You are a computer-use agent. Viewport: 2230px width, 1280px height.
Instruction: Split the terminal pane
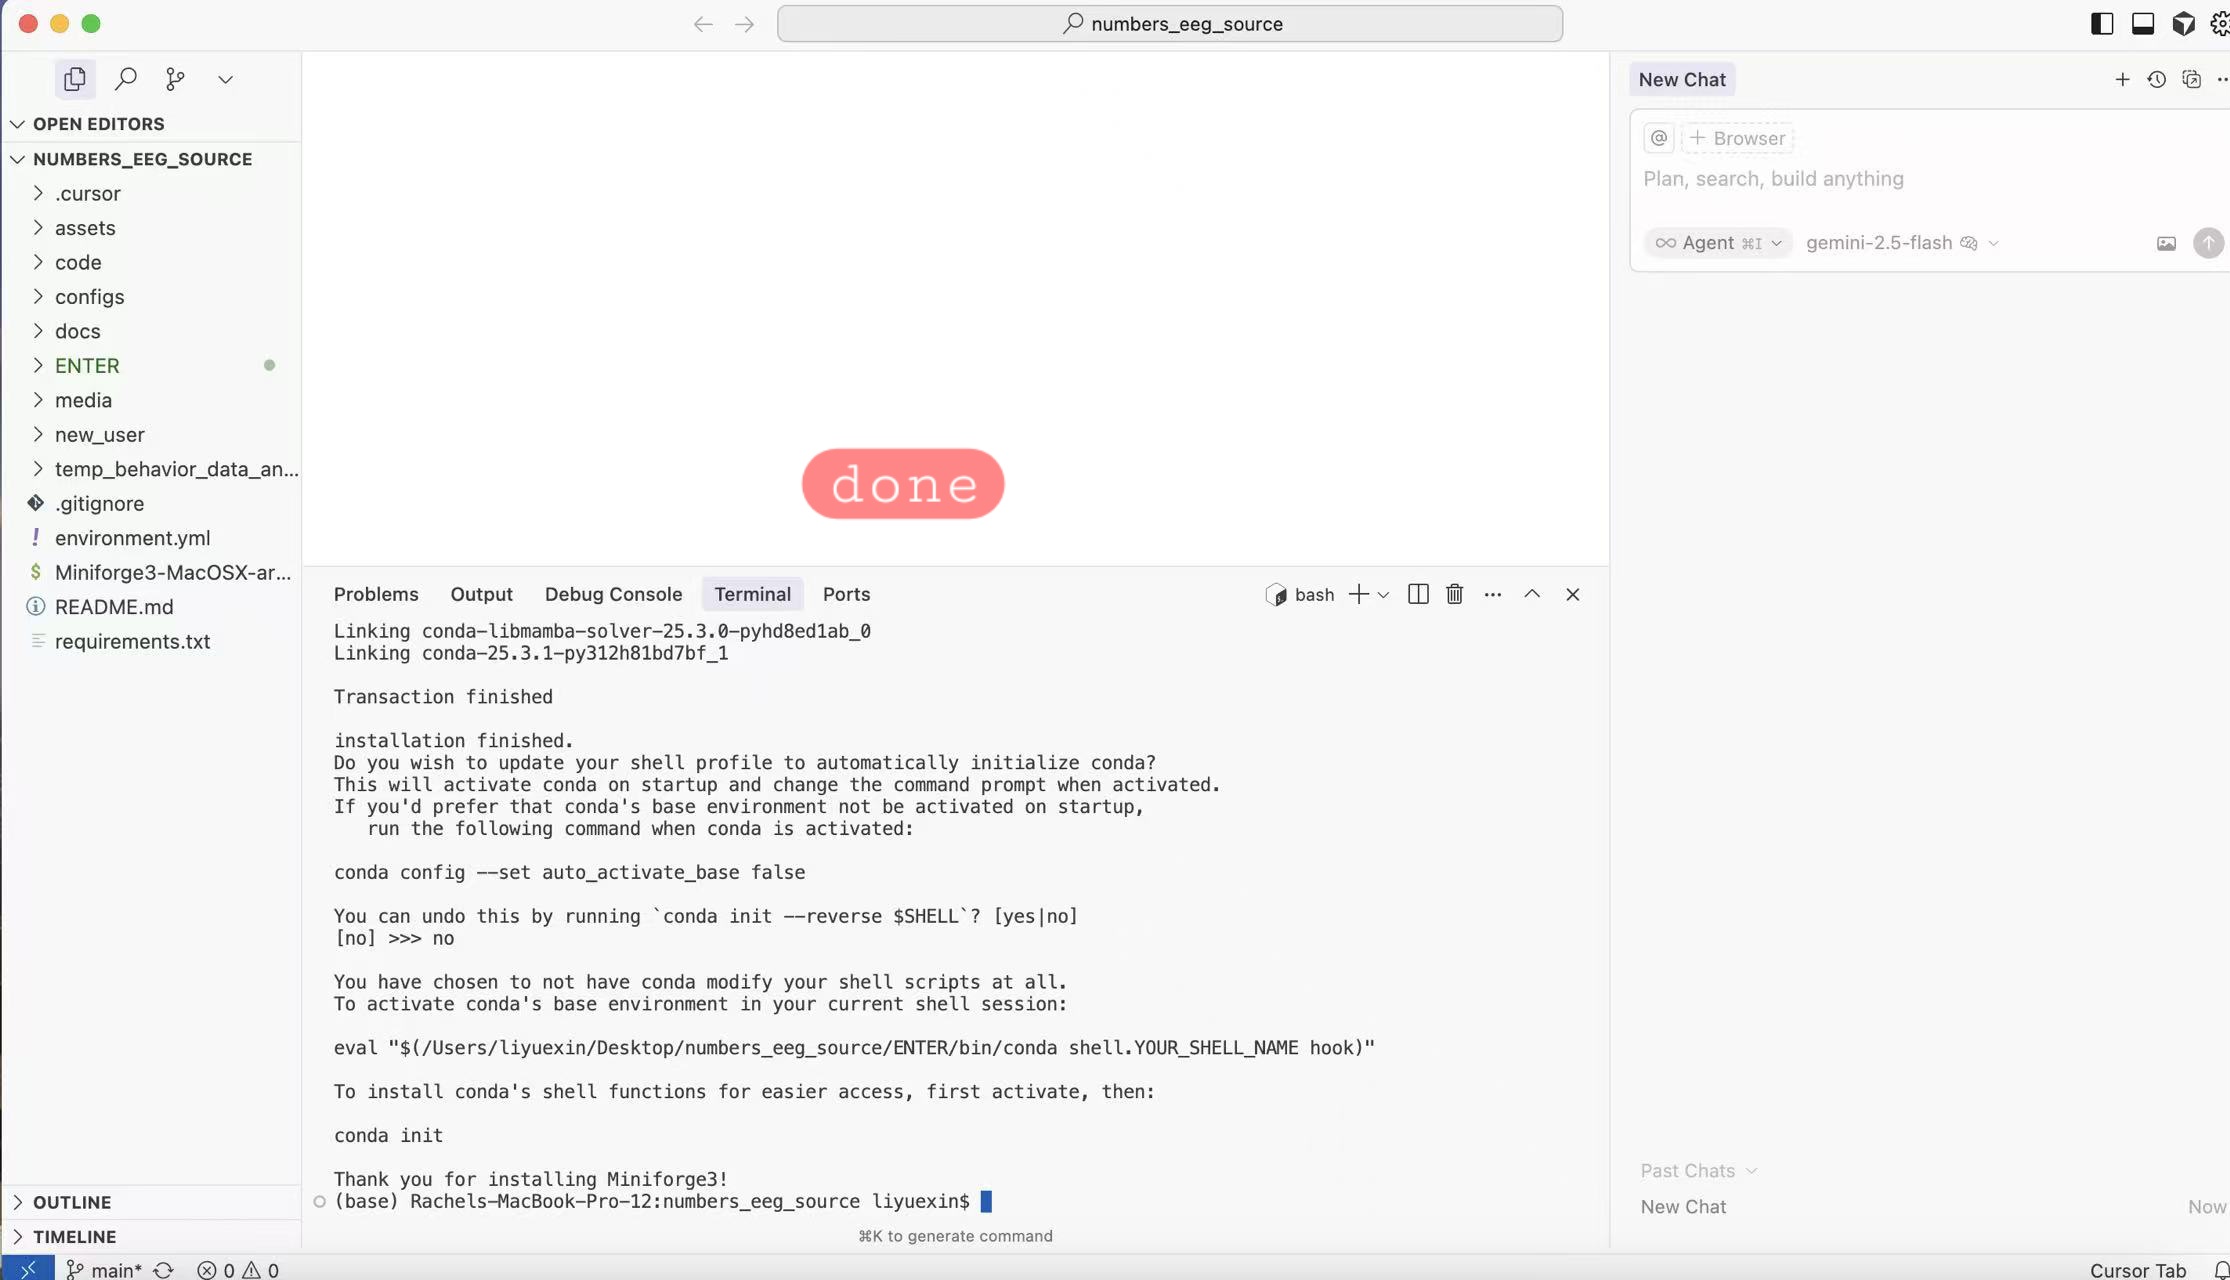tap(1417, 594)
